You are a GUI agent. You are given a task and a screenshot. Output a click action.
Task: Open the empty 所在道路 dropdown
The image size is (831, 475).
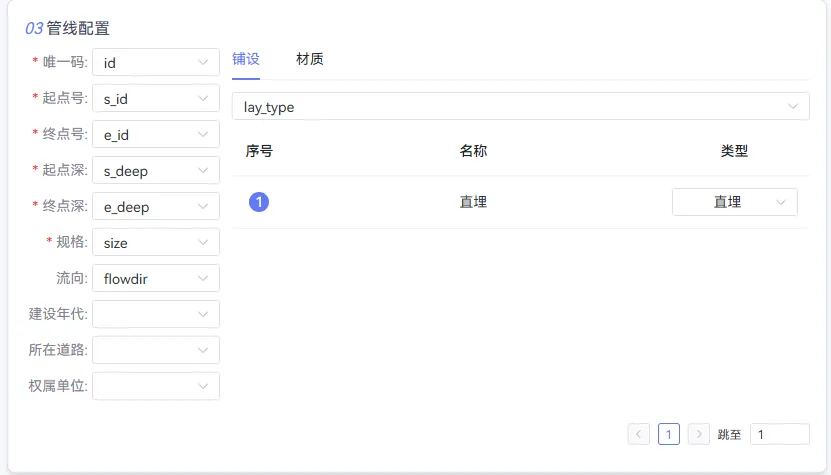pyautogui.click(x=156, y=350)
